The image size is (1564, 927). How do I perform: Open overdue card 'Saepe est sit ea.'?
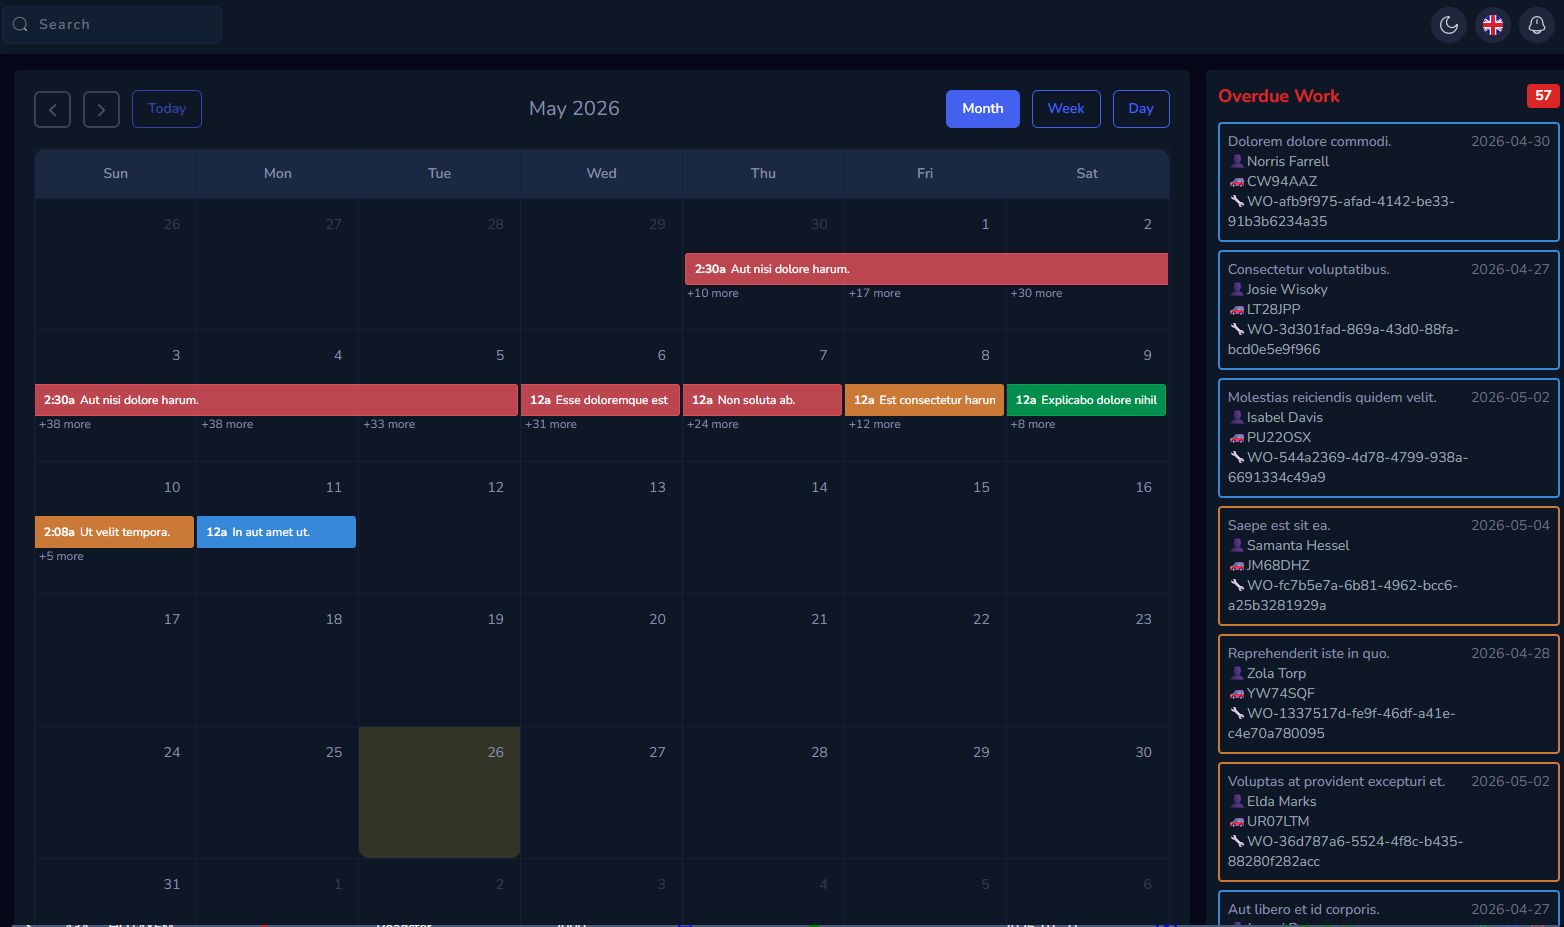(1389, 566)
